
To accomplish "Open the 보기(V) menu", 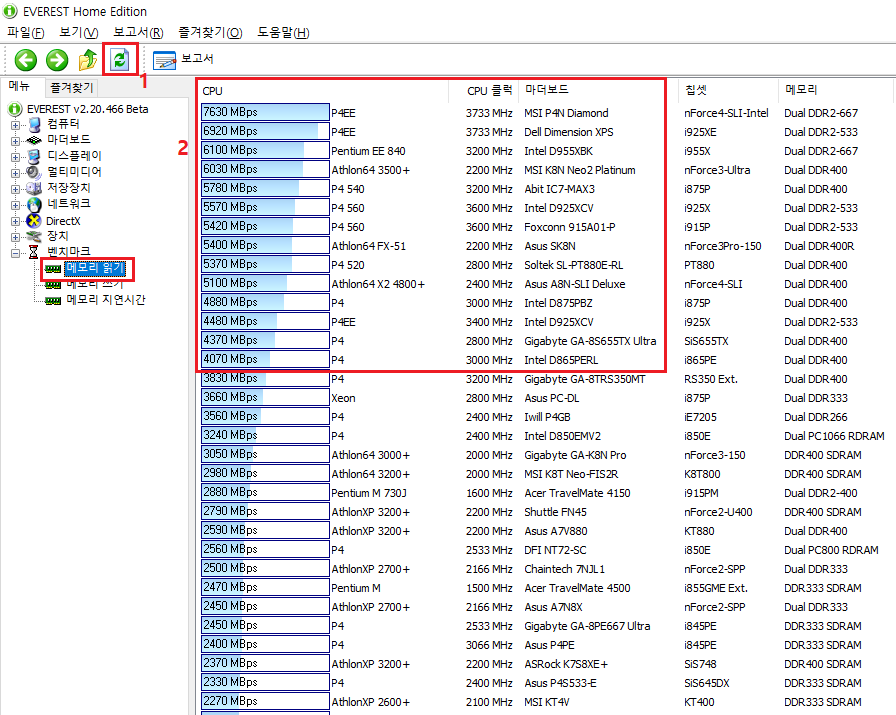I will [79, 33].
